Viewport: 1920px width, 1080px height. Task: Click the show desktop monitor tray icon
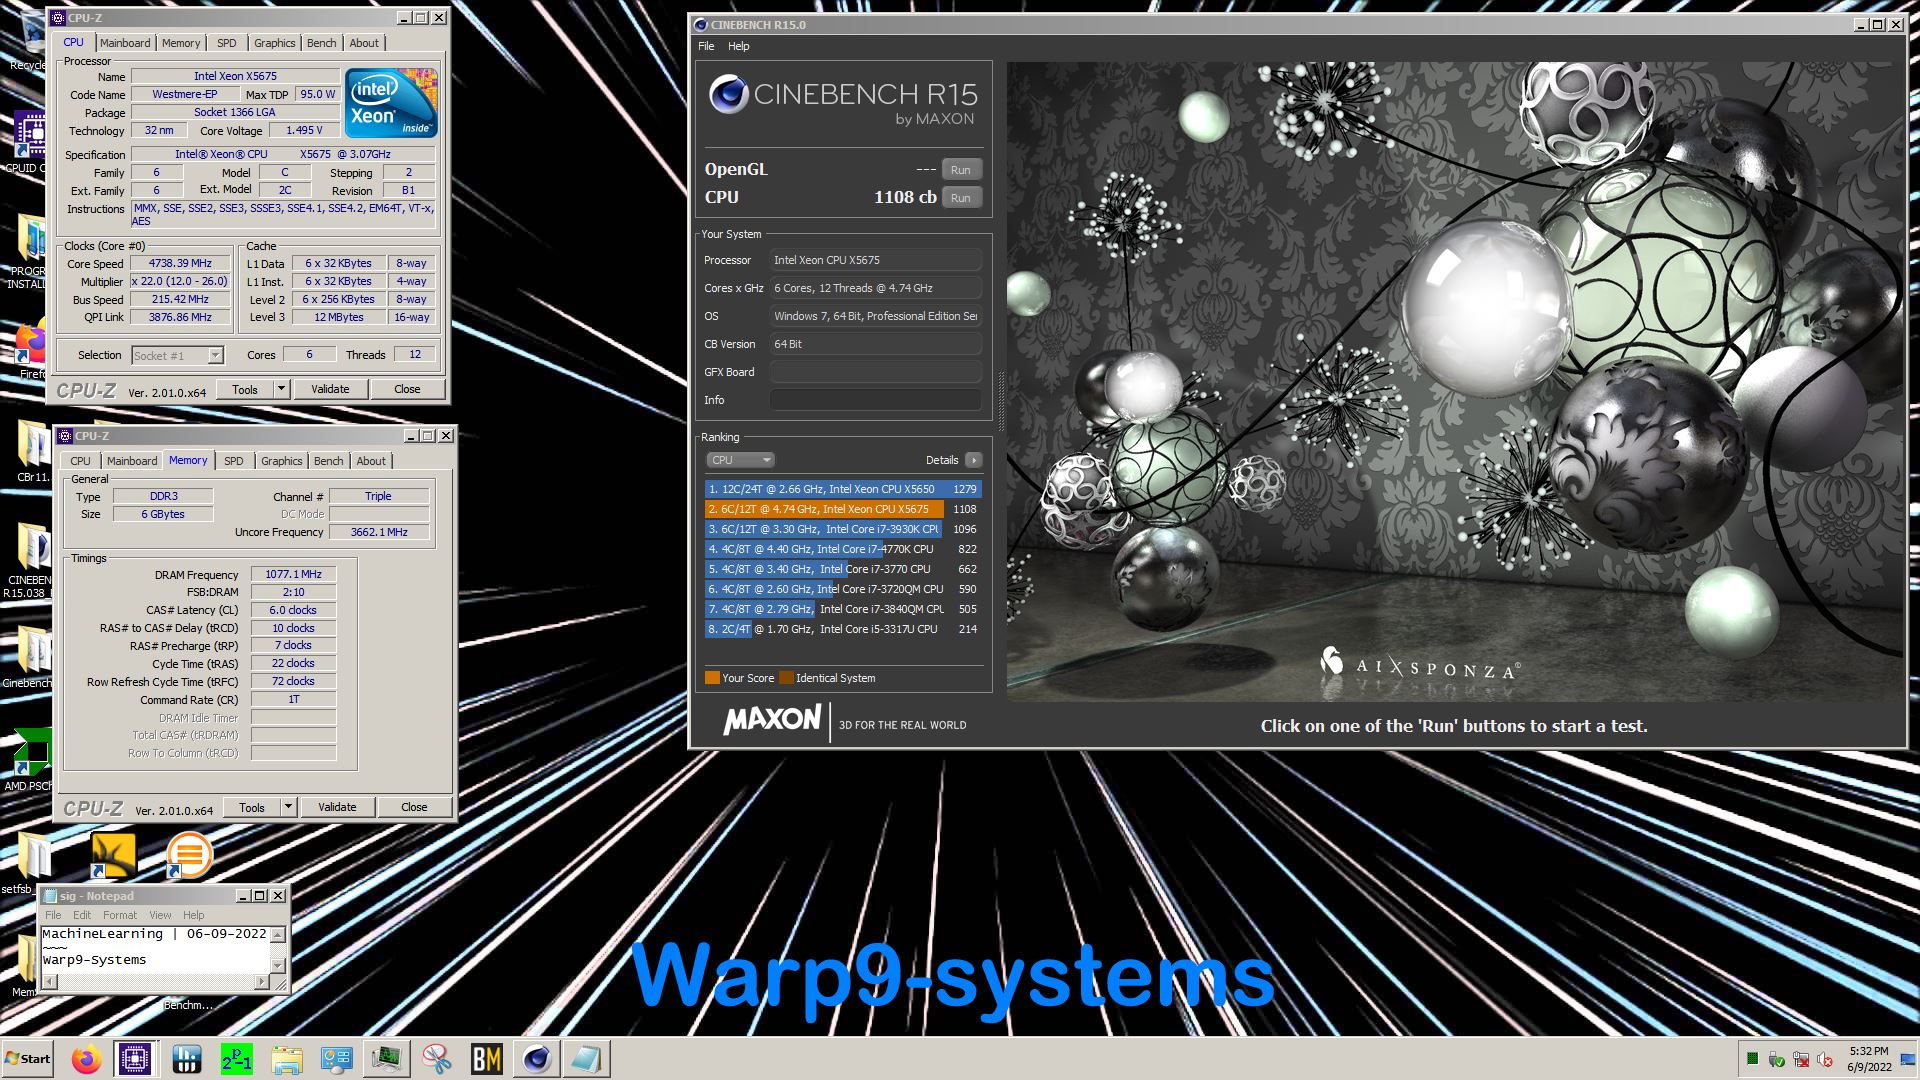pos(1907,1060)
